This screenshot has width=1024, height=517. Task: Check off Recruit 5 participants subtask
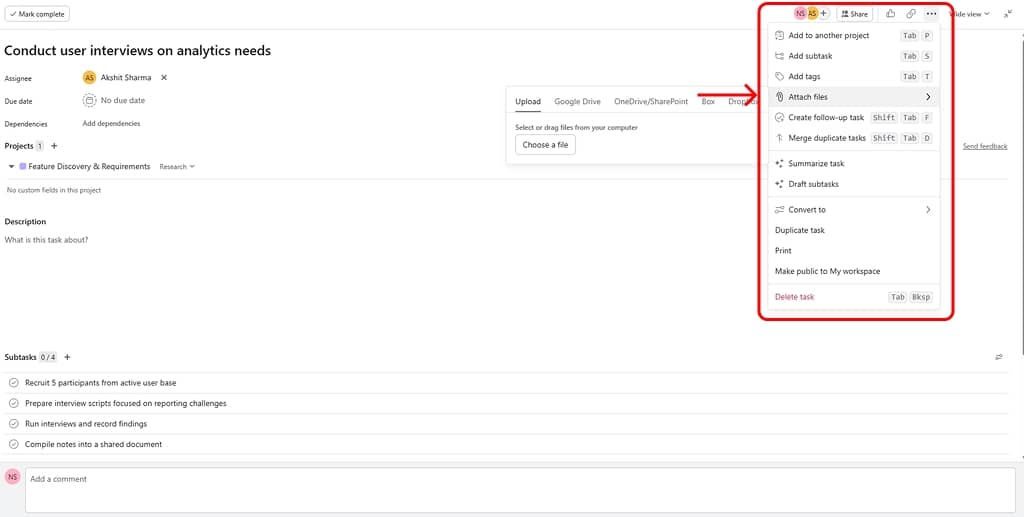point(14,383)
